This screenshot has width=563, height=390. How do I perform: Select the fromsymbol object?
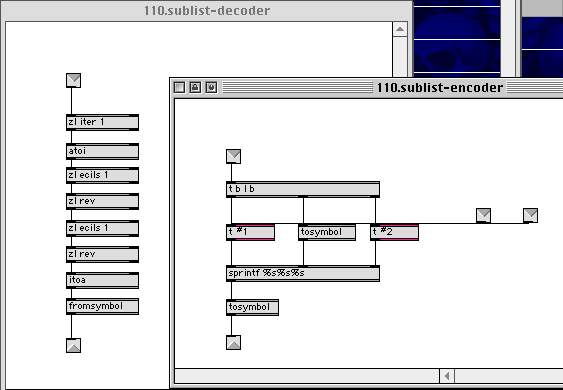click(x=102, y=306)
